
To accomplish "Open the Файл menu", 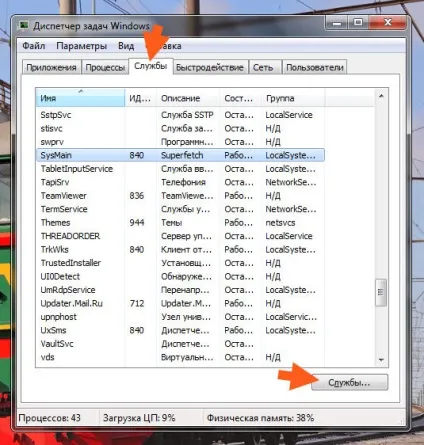I will click(x=34, y=46).
